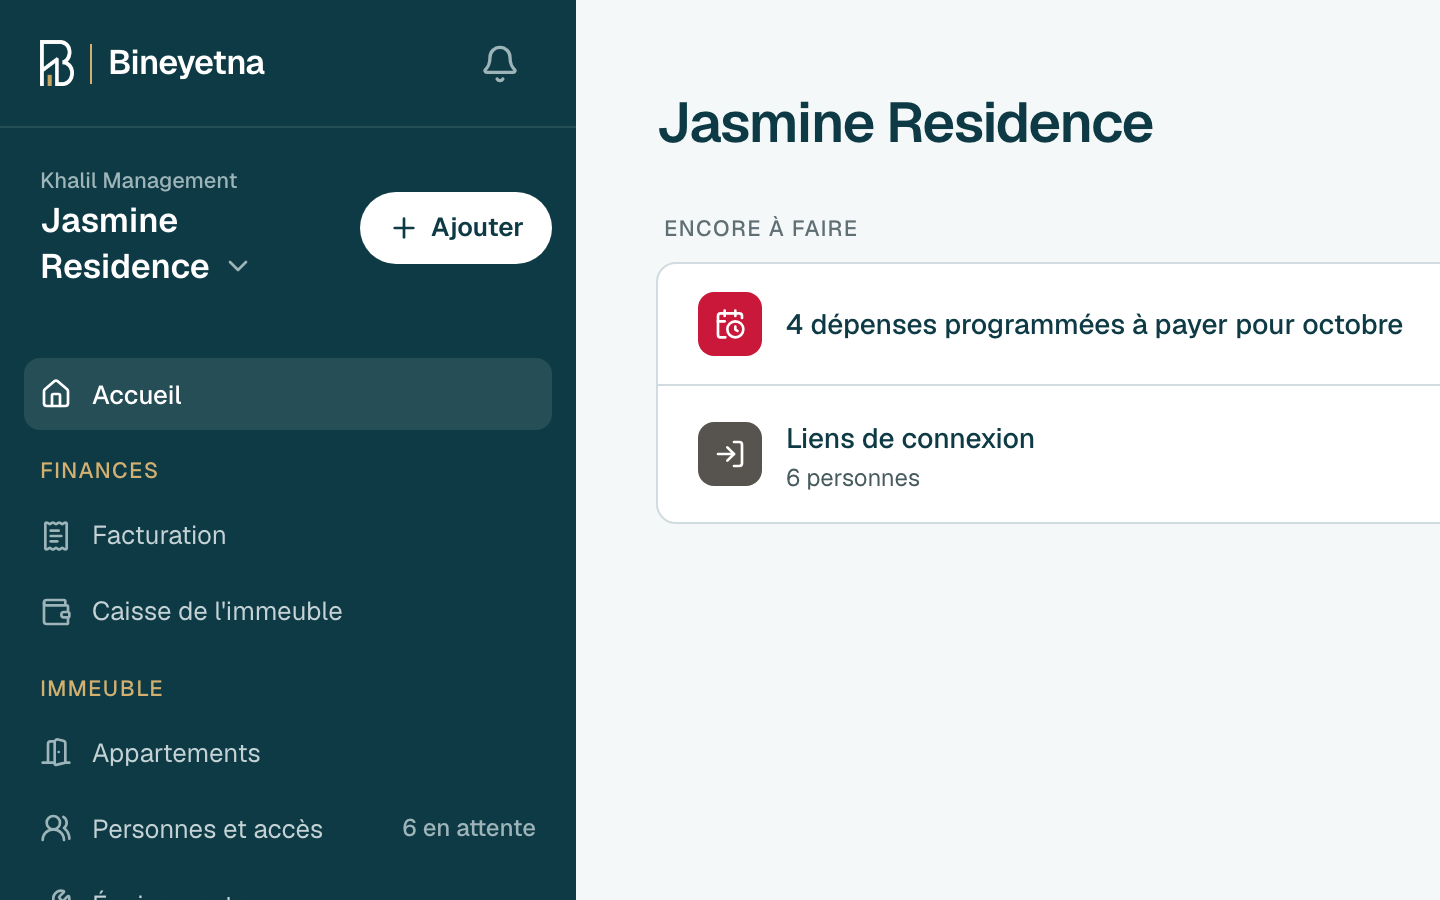Go to Accueil in the sidebar
1440x900 pixels.
coord(288,394)
